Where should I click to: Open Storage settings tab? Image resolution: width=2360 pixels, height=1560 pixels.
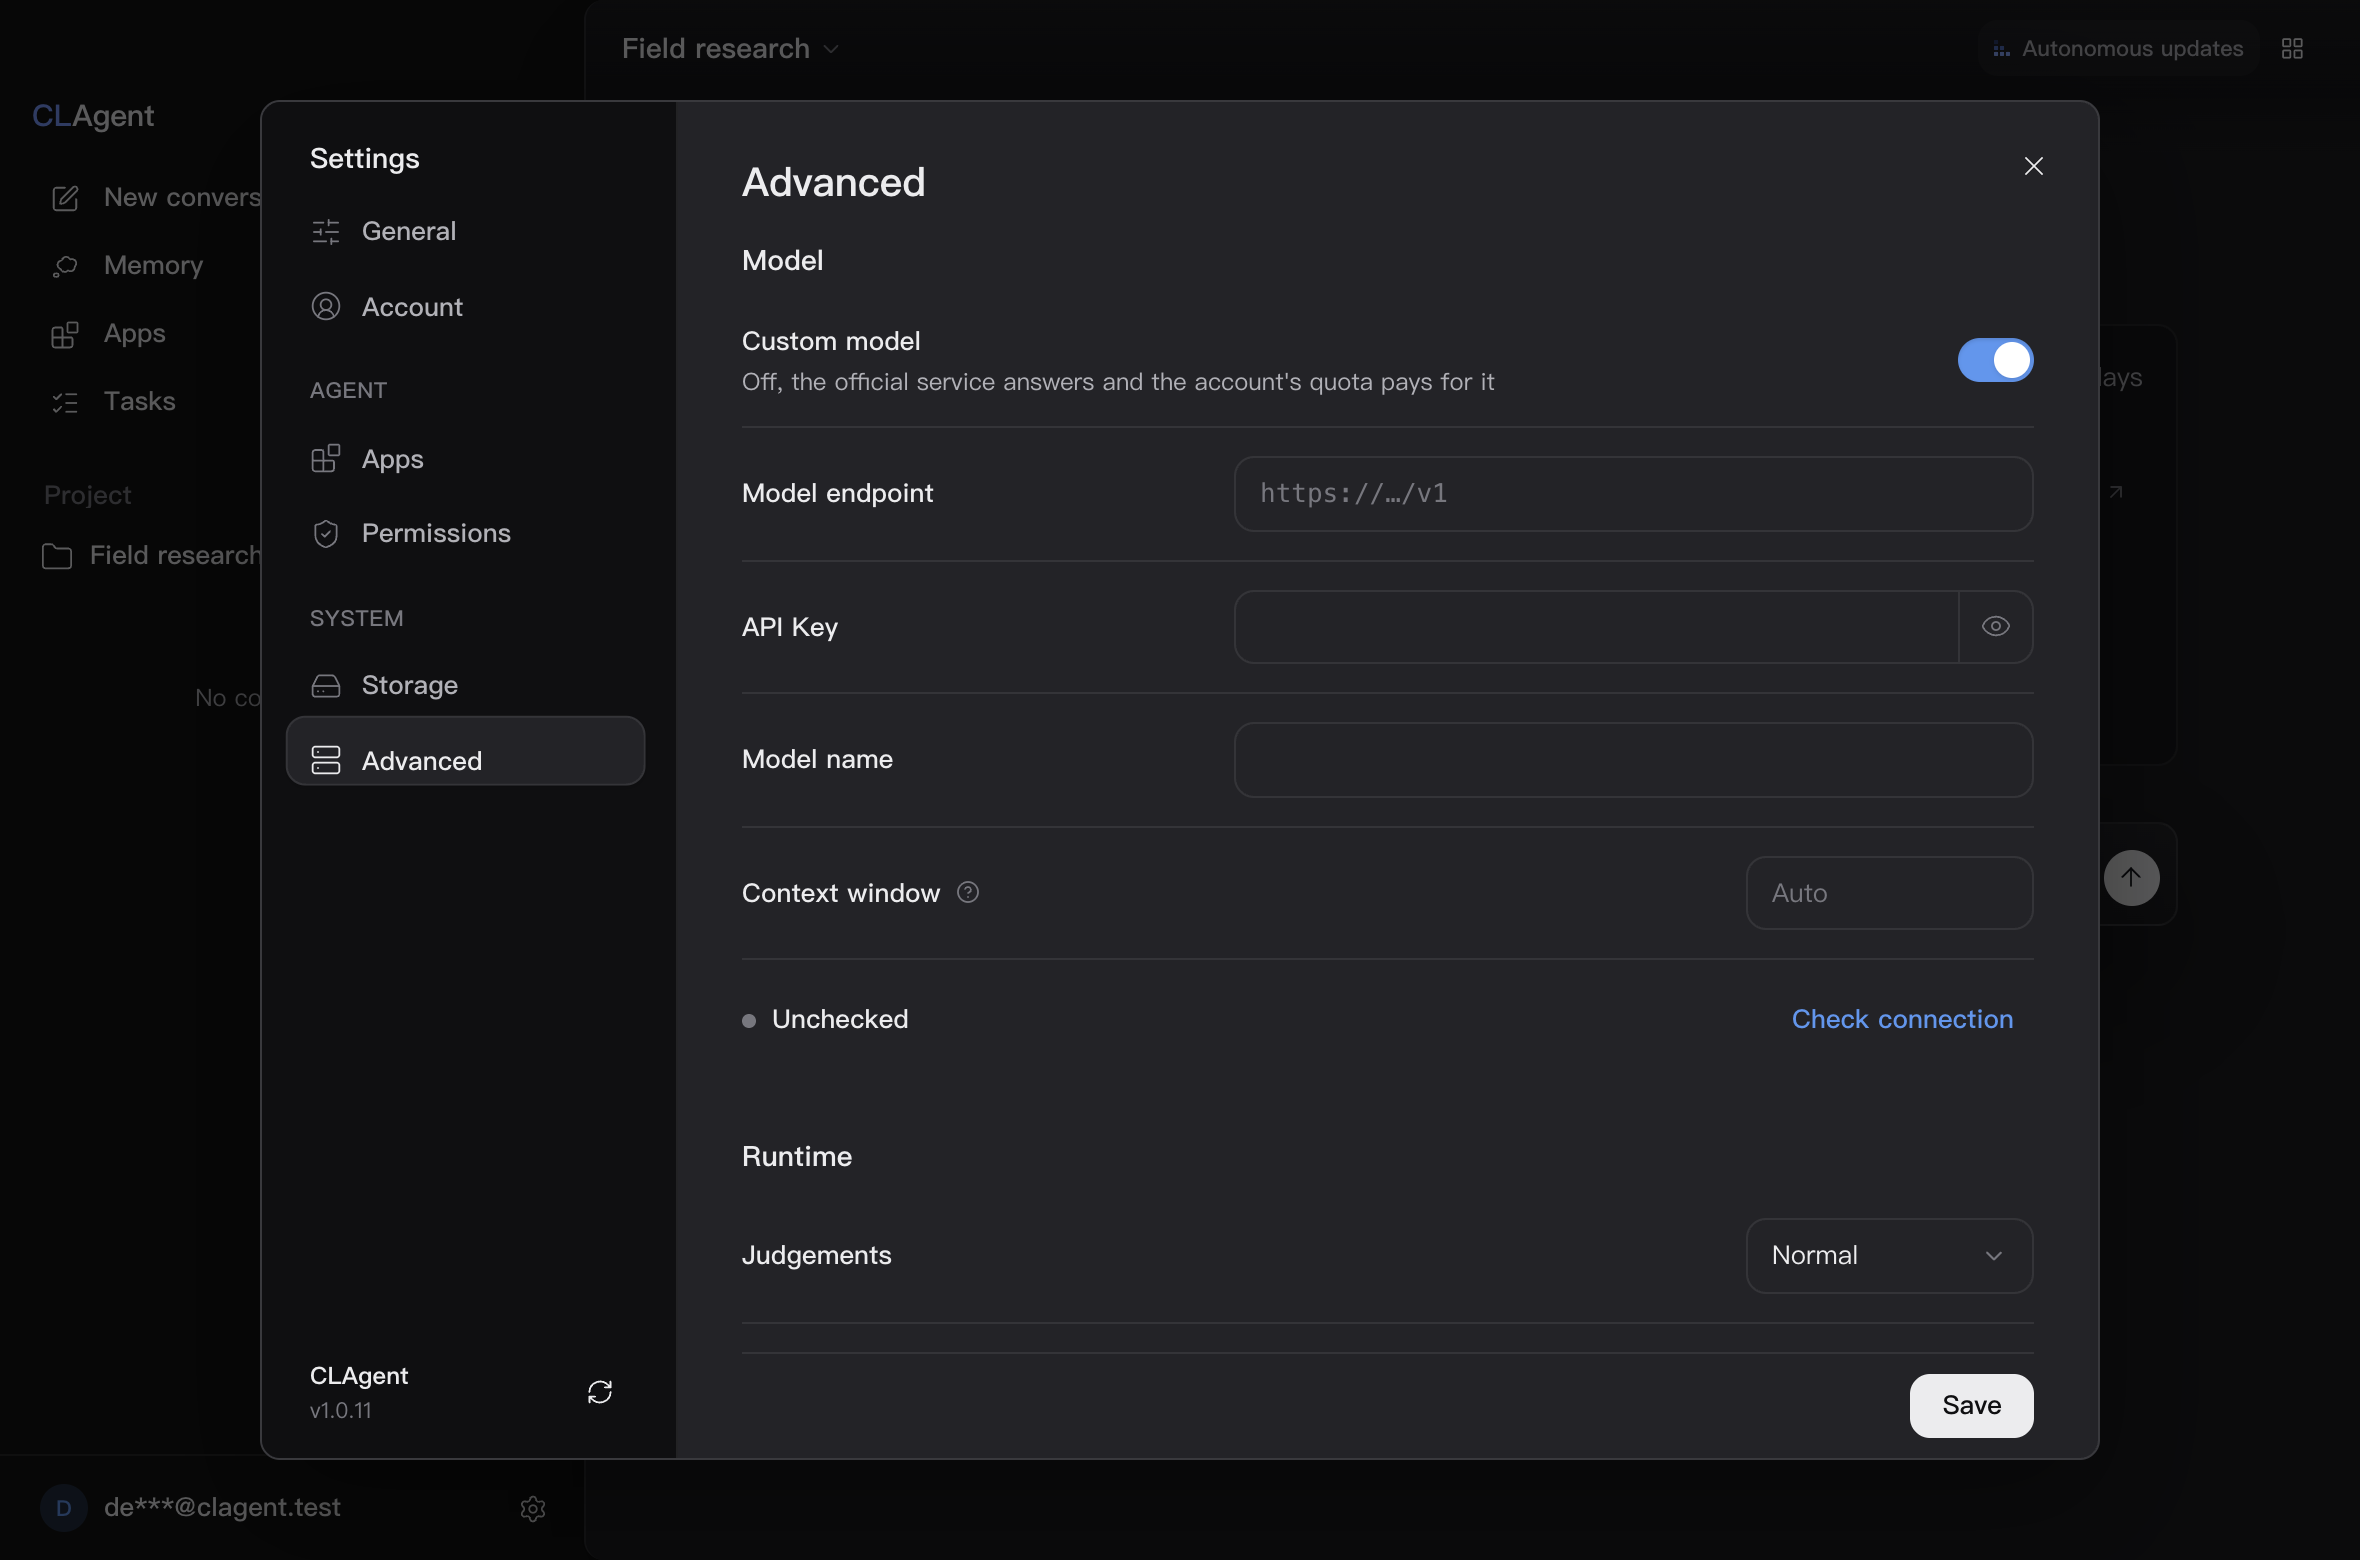(465, 685)
